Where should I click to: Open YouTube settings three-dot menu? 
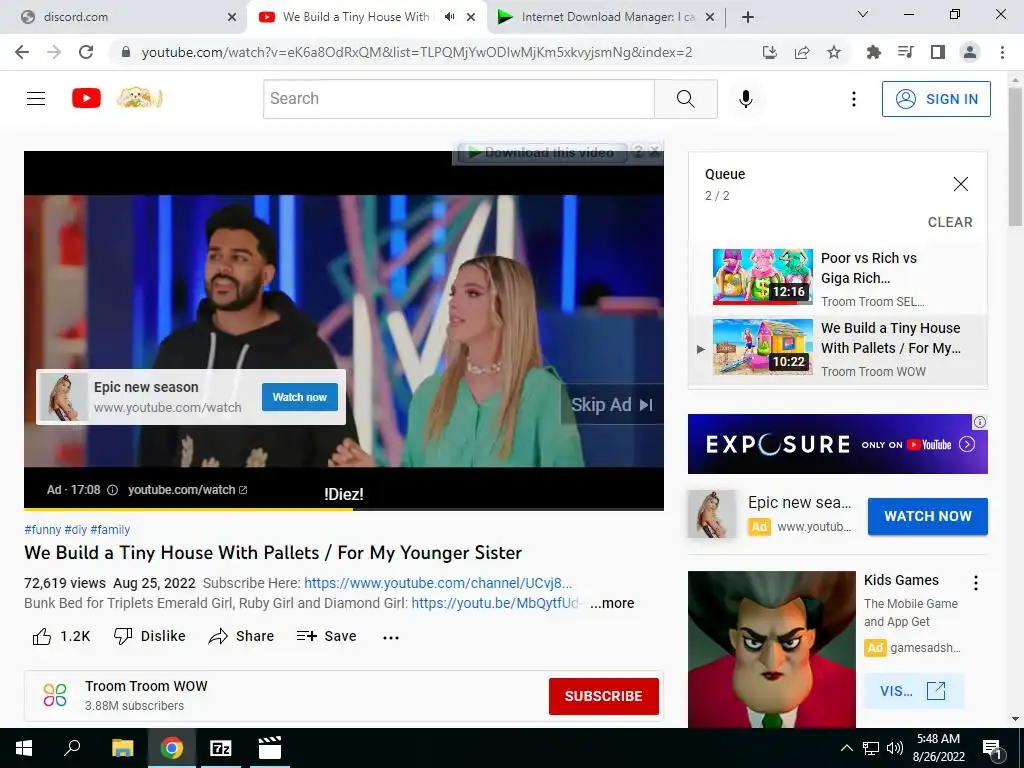coord(854,99)
